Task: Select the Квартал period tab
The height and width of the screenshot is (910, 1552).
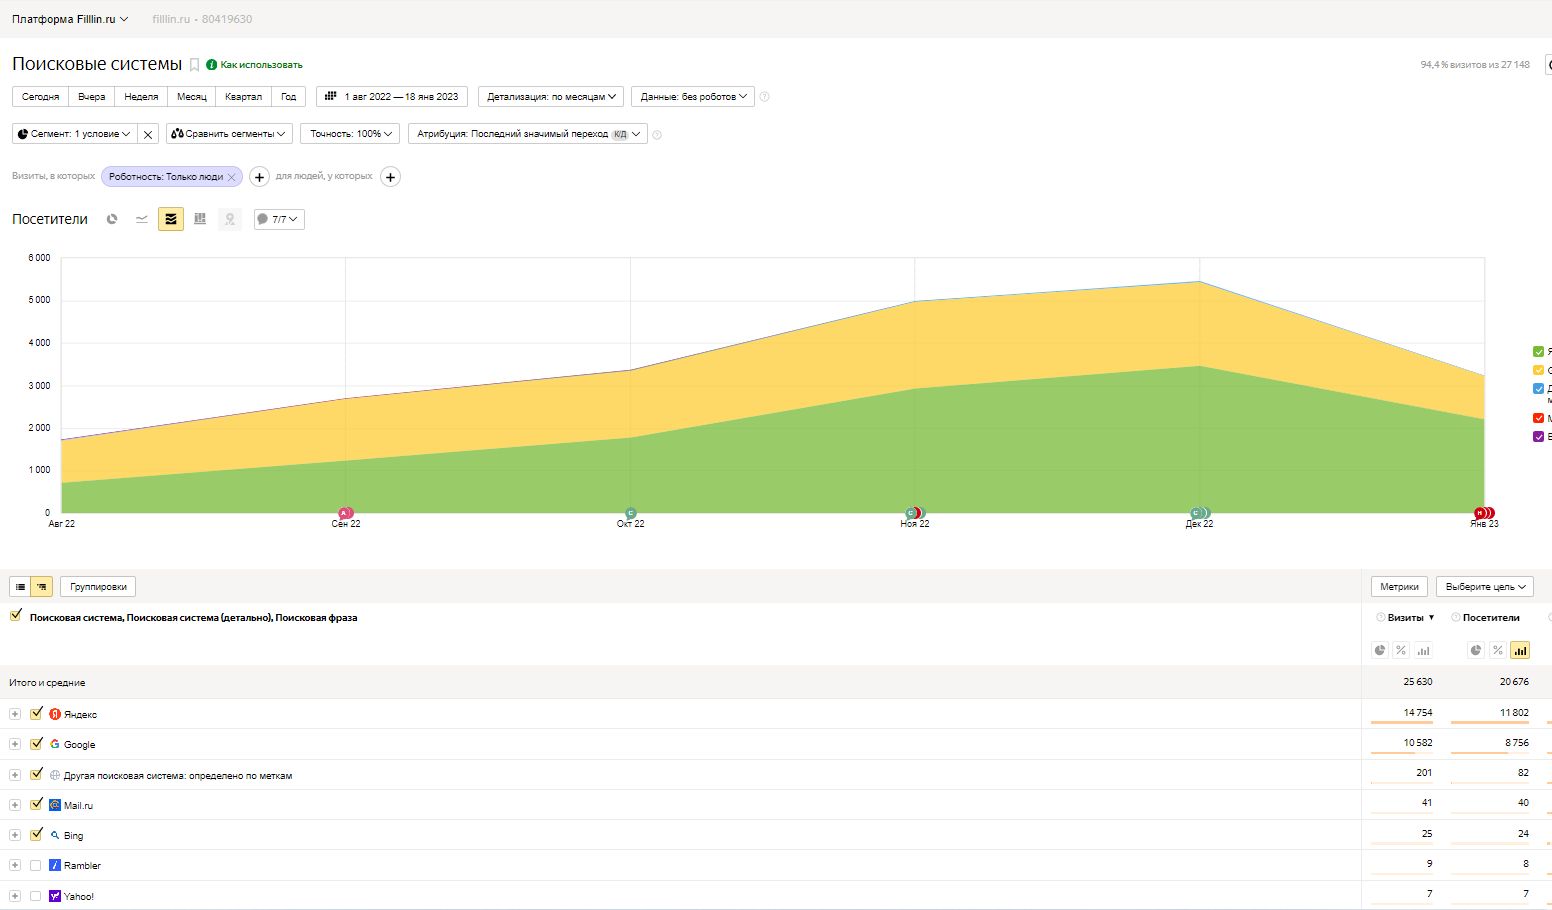Action: [x=243, y=97]
